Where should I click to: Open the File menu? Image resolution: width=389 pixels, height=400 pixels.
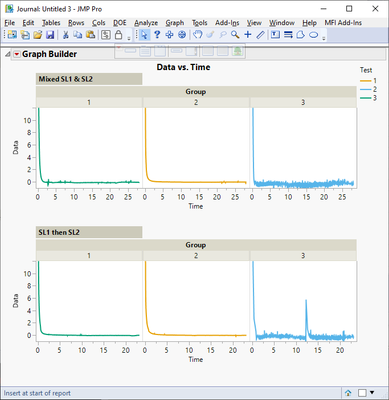click(x=10, y=23)
